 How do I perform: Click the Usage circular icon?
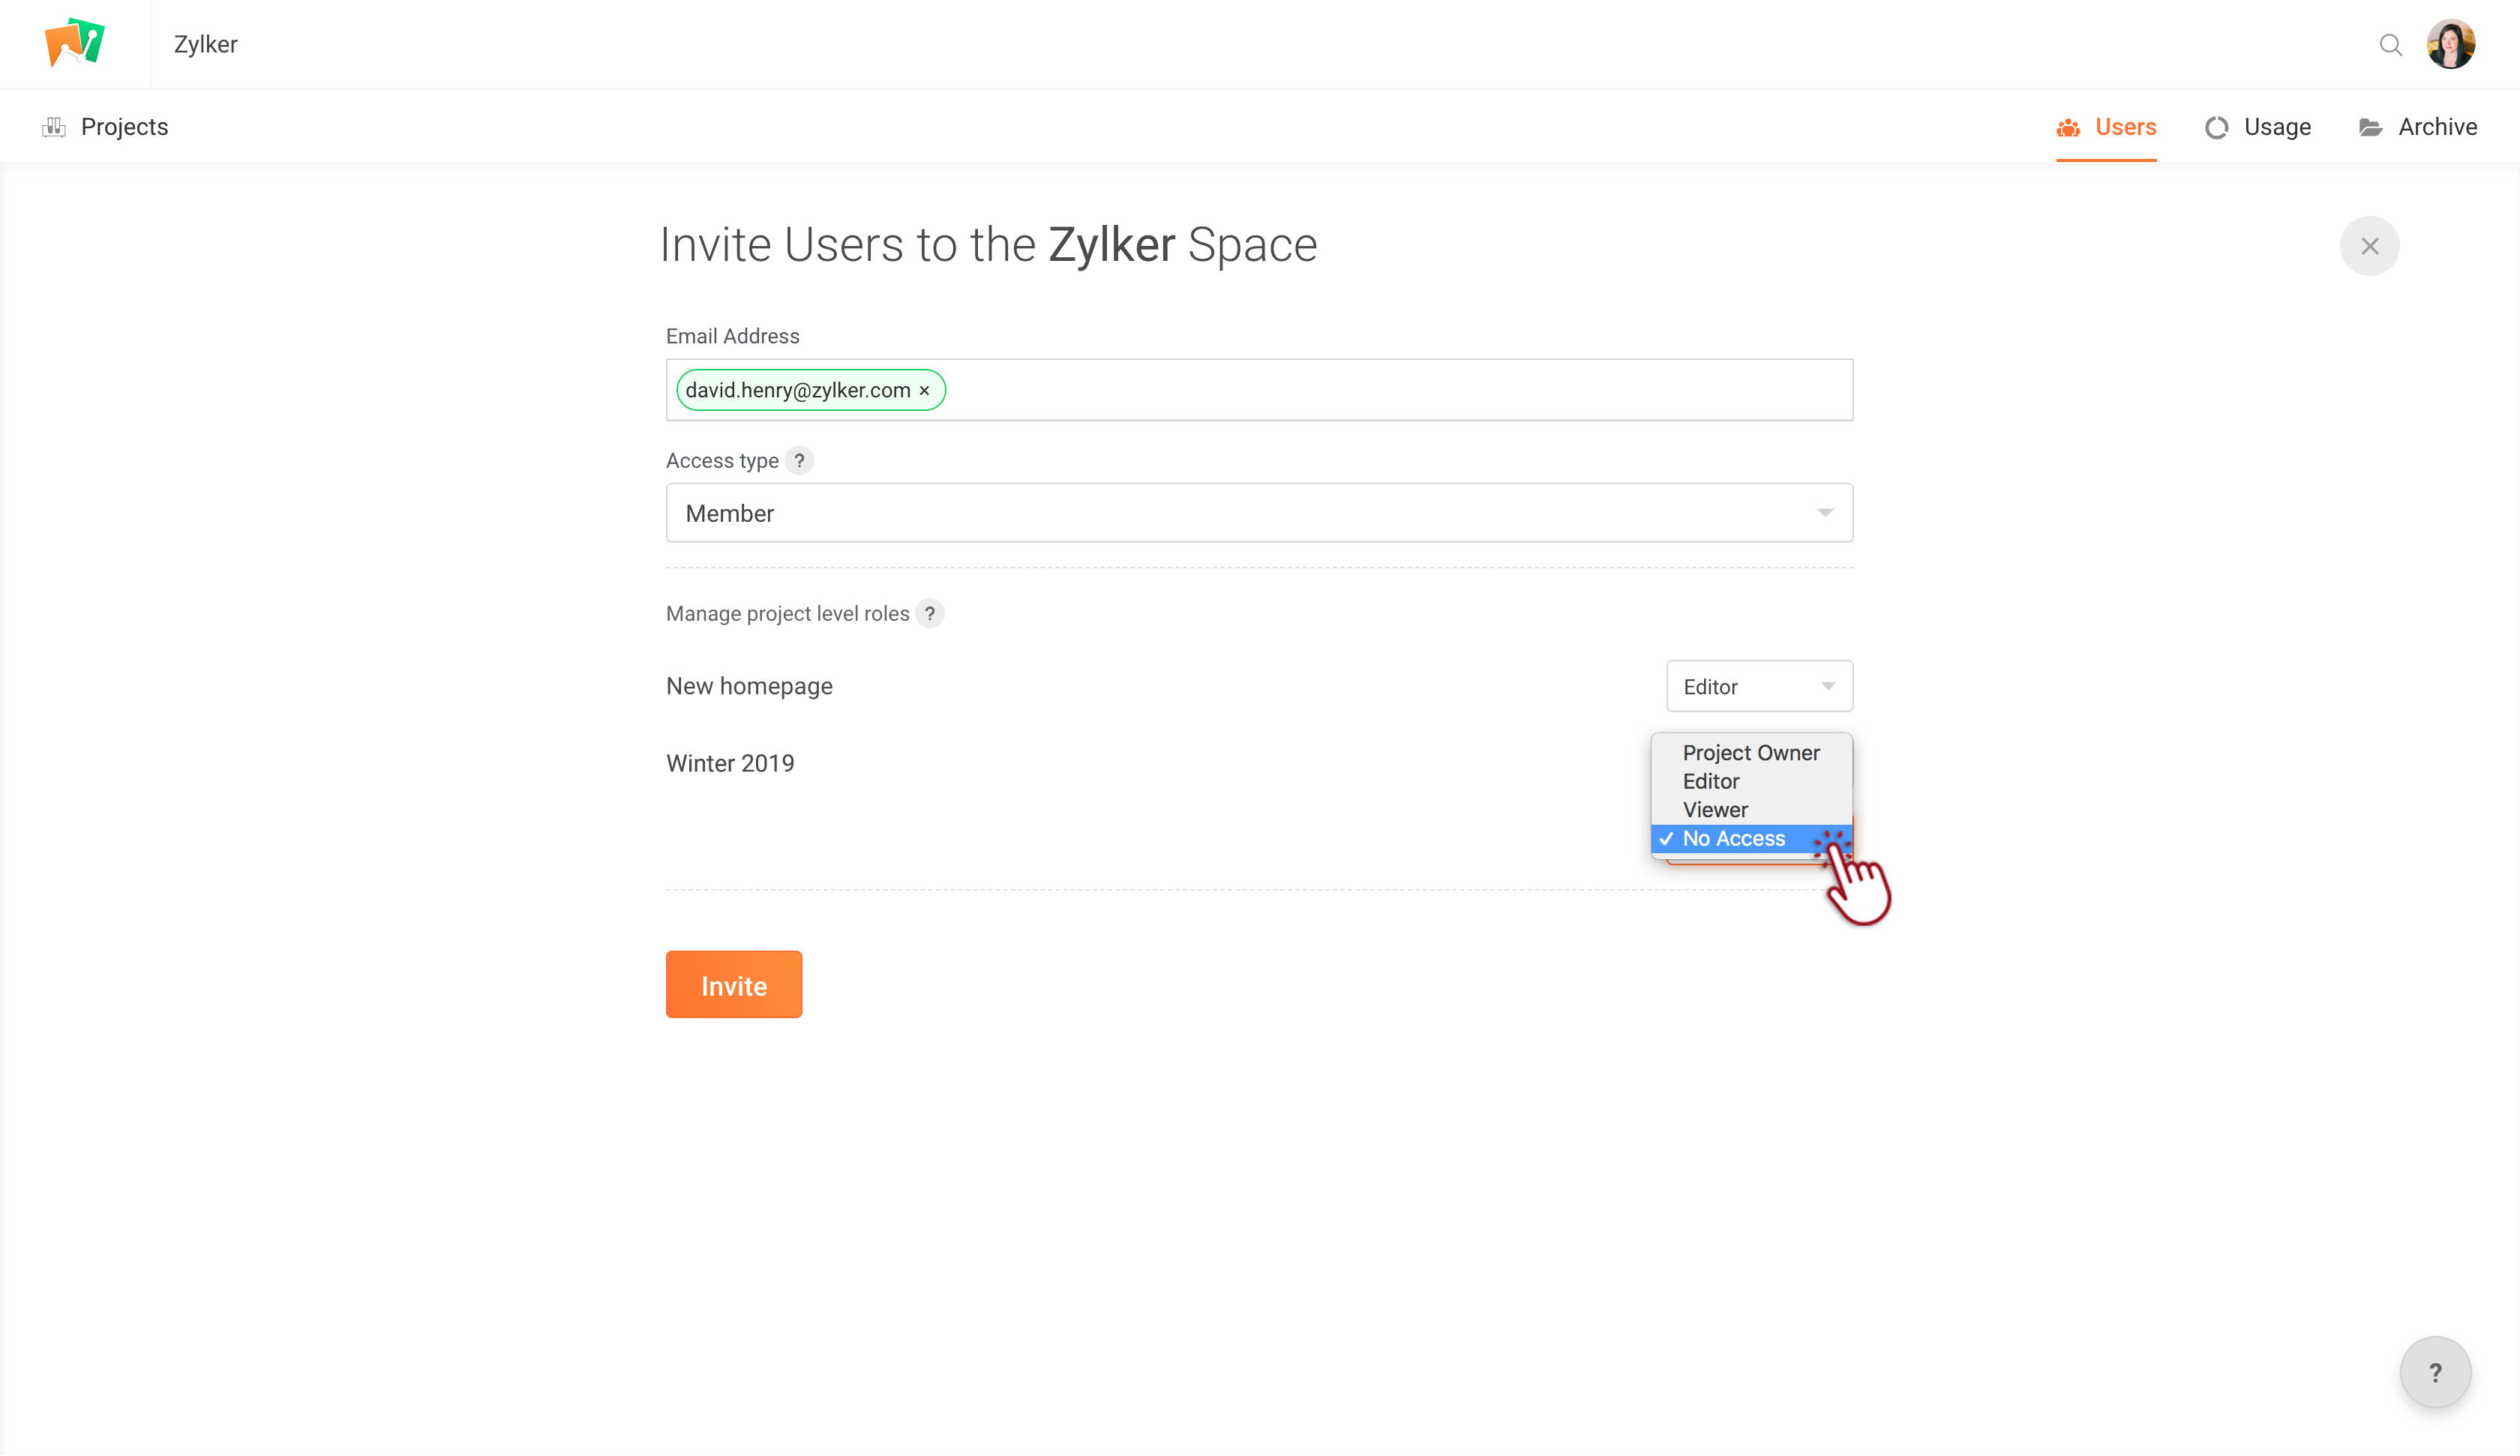click(2216, 128)
